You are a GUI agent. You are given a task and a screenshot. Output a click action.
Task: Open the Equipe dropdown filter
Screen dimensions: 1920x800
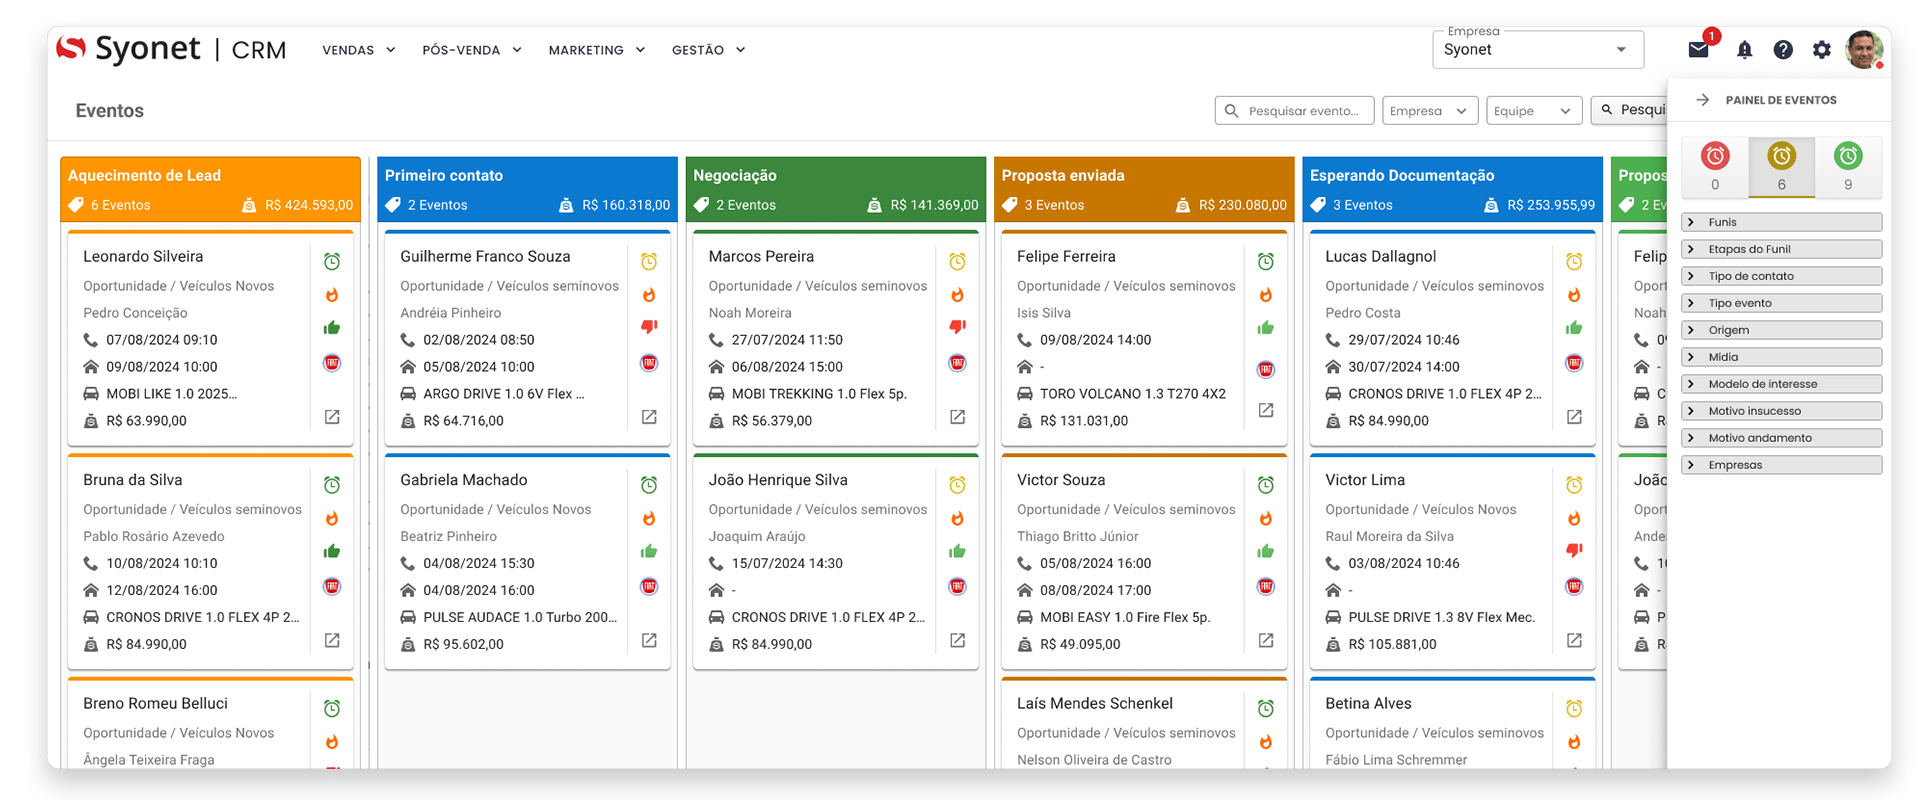[x=1533, y=111]
